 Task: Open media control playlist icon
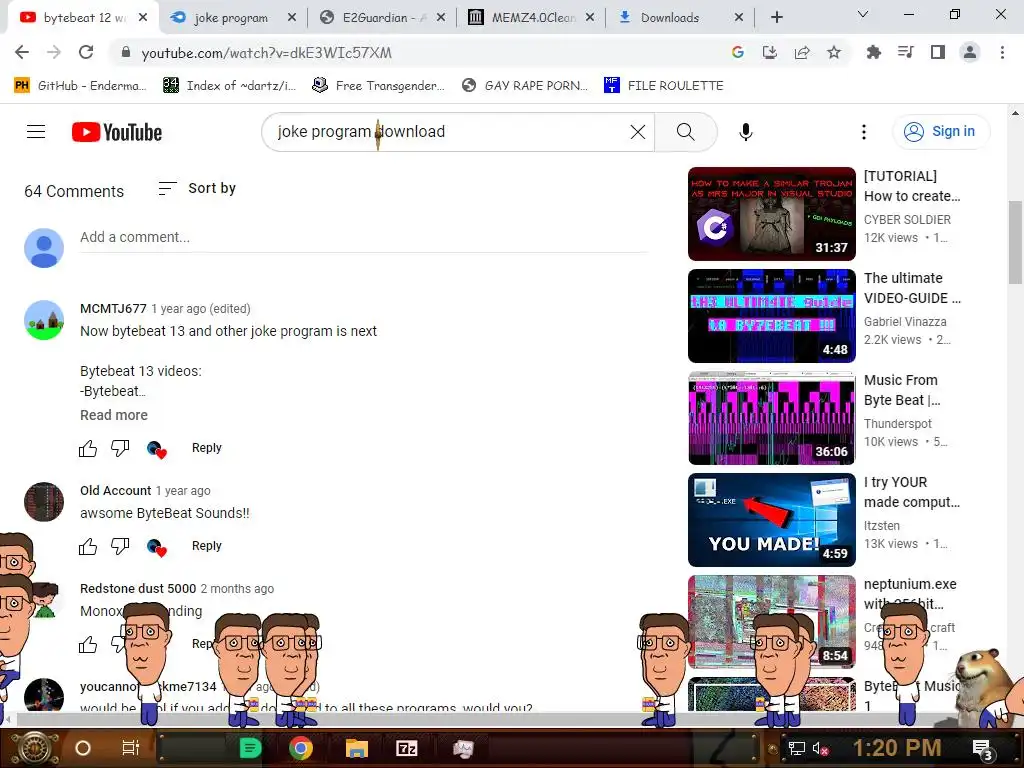coord(905,52)
